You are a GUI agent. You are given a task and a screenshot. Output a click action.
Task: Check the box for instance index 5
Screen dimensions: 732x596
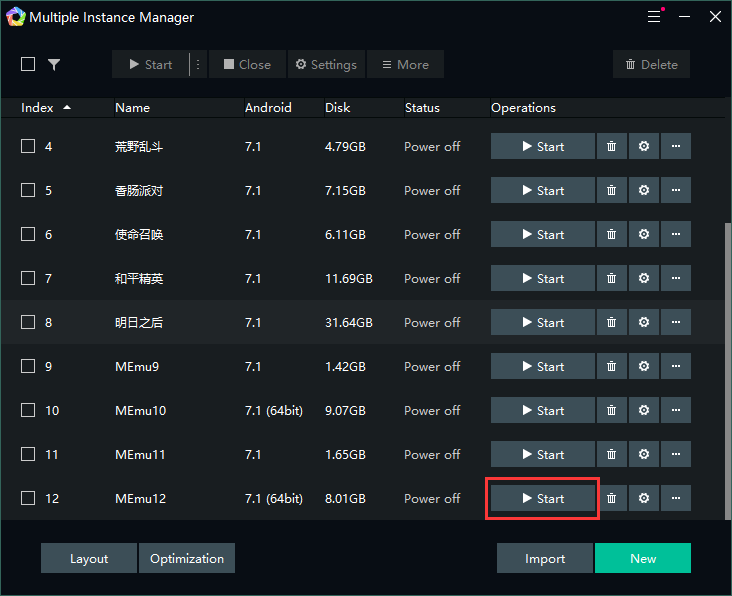[x=28, y=190]
